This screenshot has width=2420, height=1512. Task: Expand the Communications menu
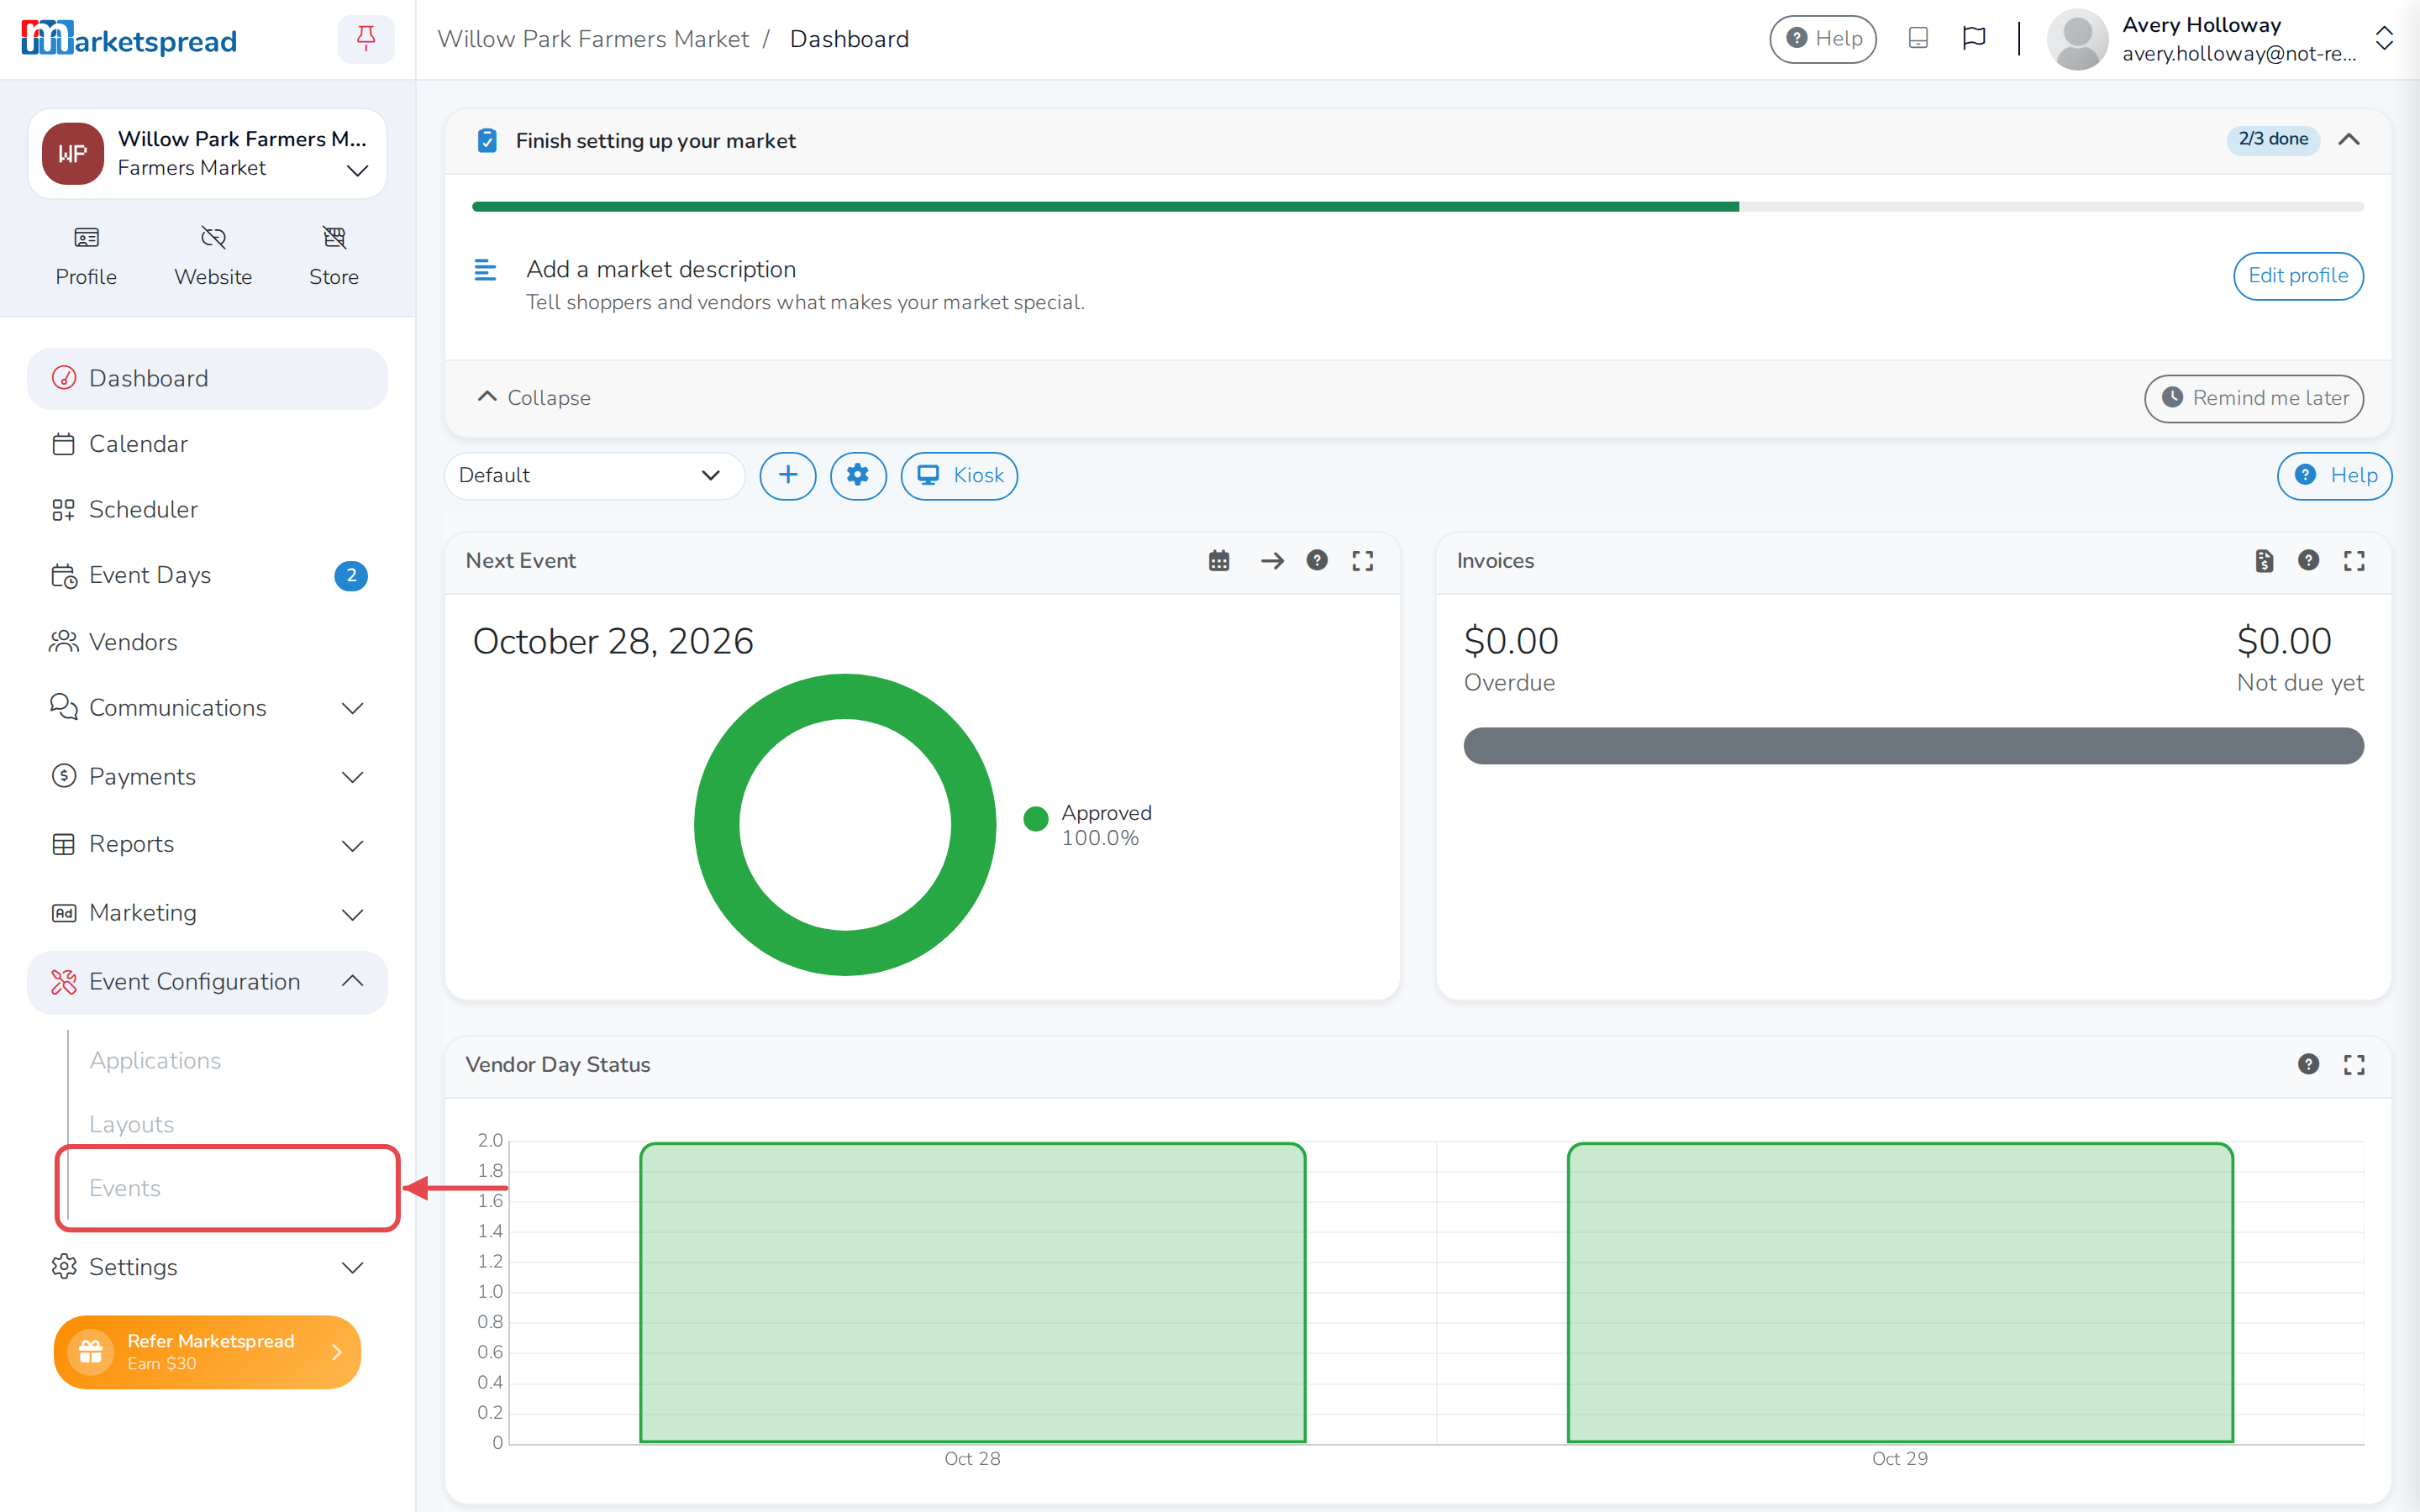207,708
